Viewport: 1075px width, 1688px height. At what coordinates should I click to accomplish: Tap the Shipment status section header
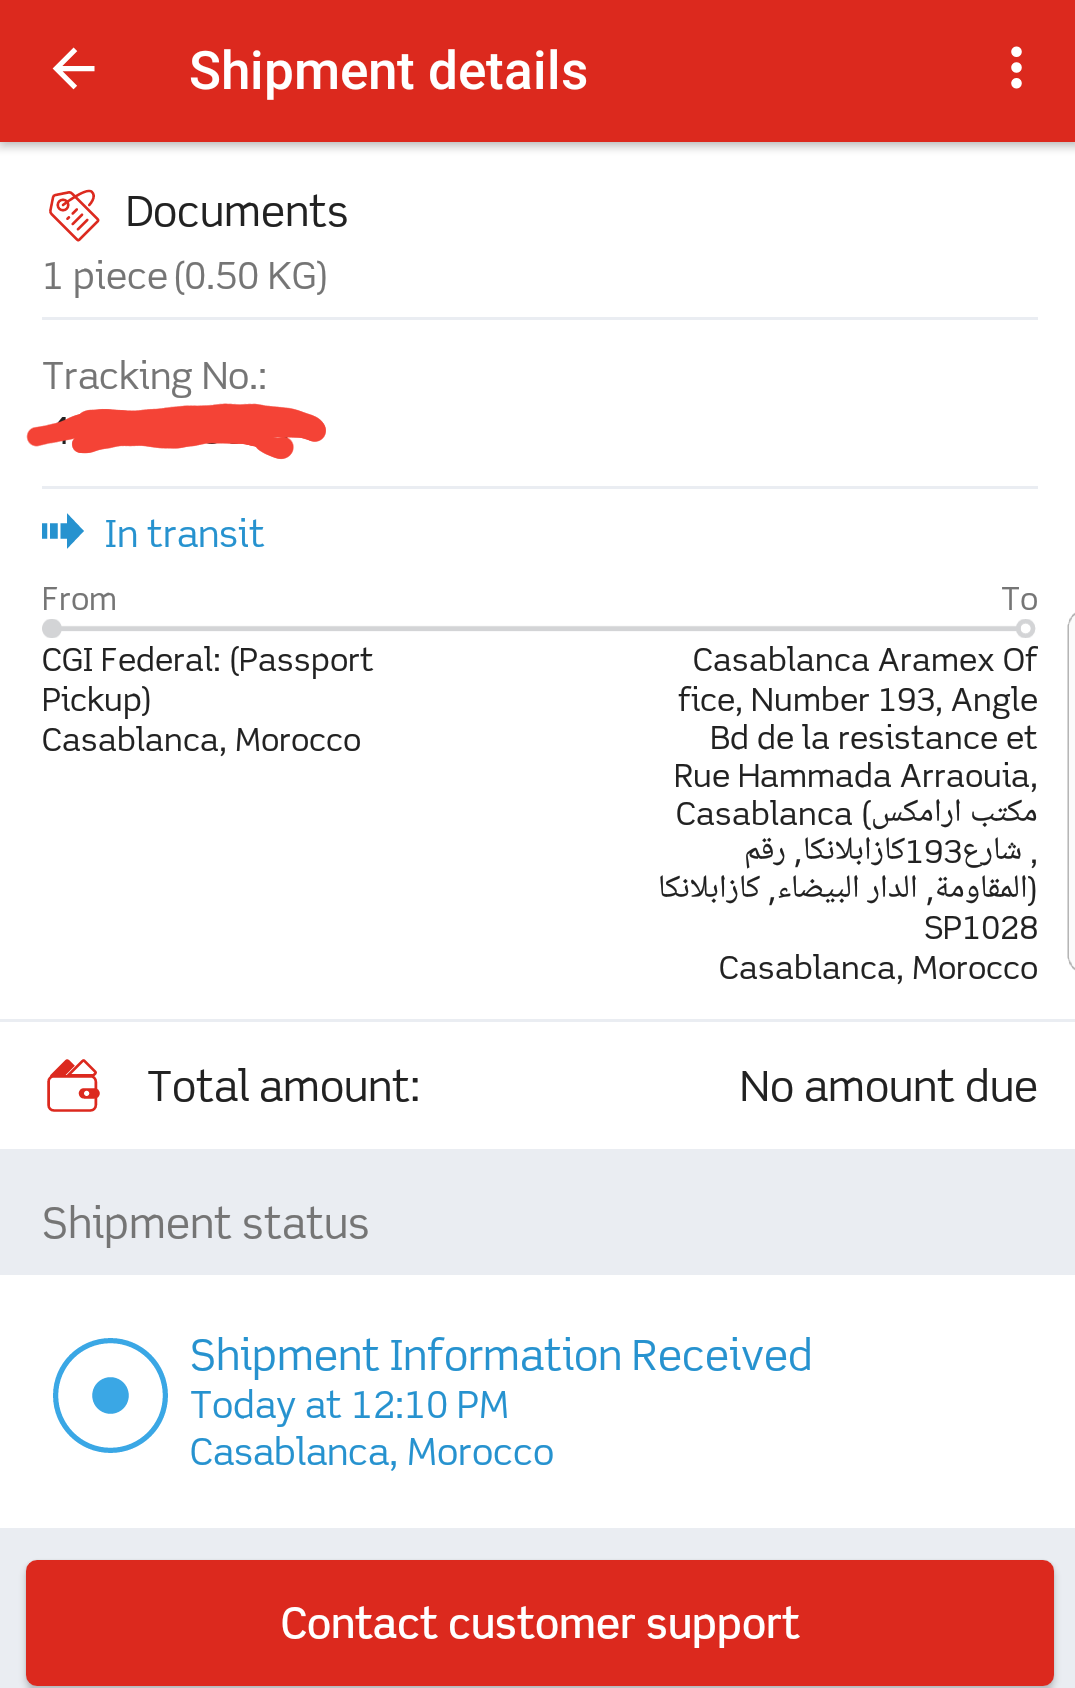(x=205, y=1223)
